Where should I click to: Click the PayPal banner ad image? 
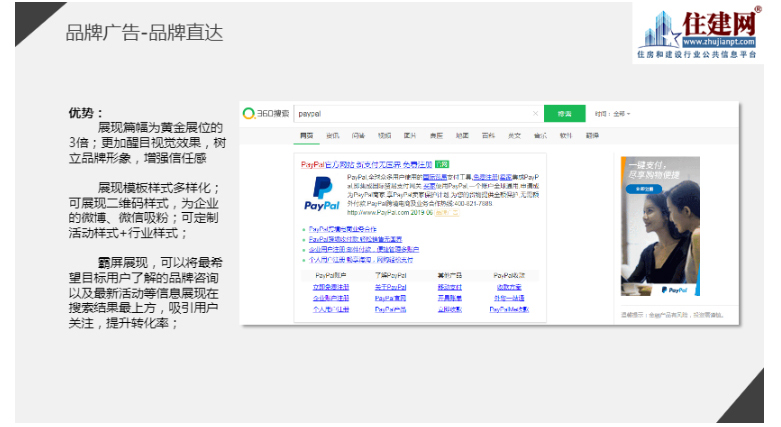659,229
